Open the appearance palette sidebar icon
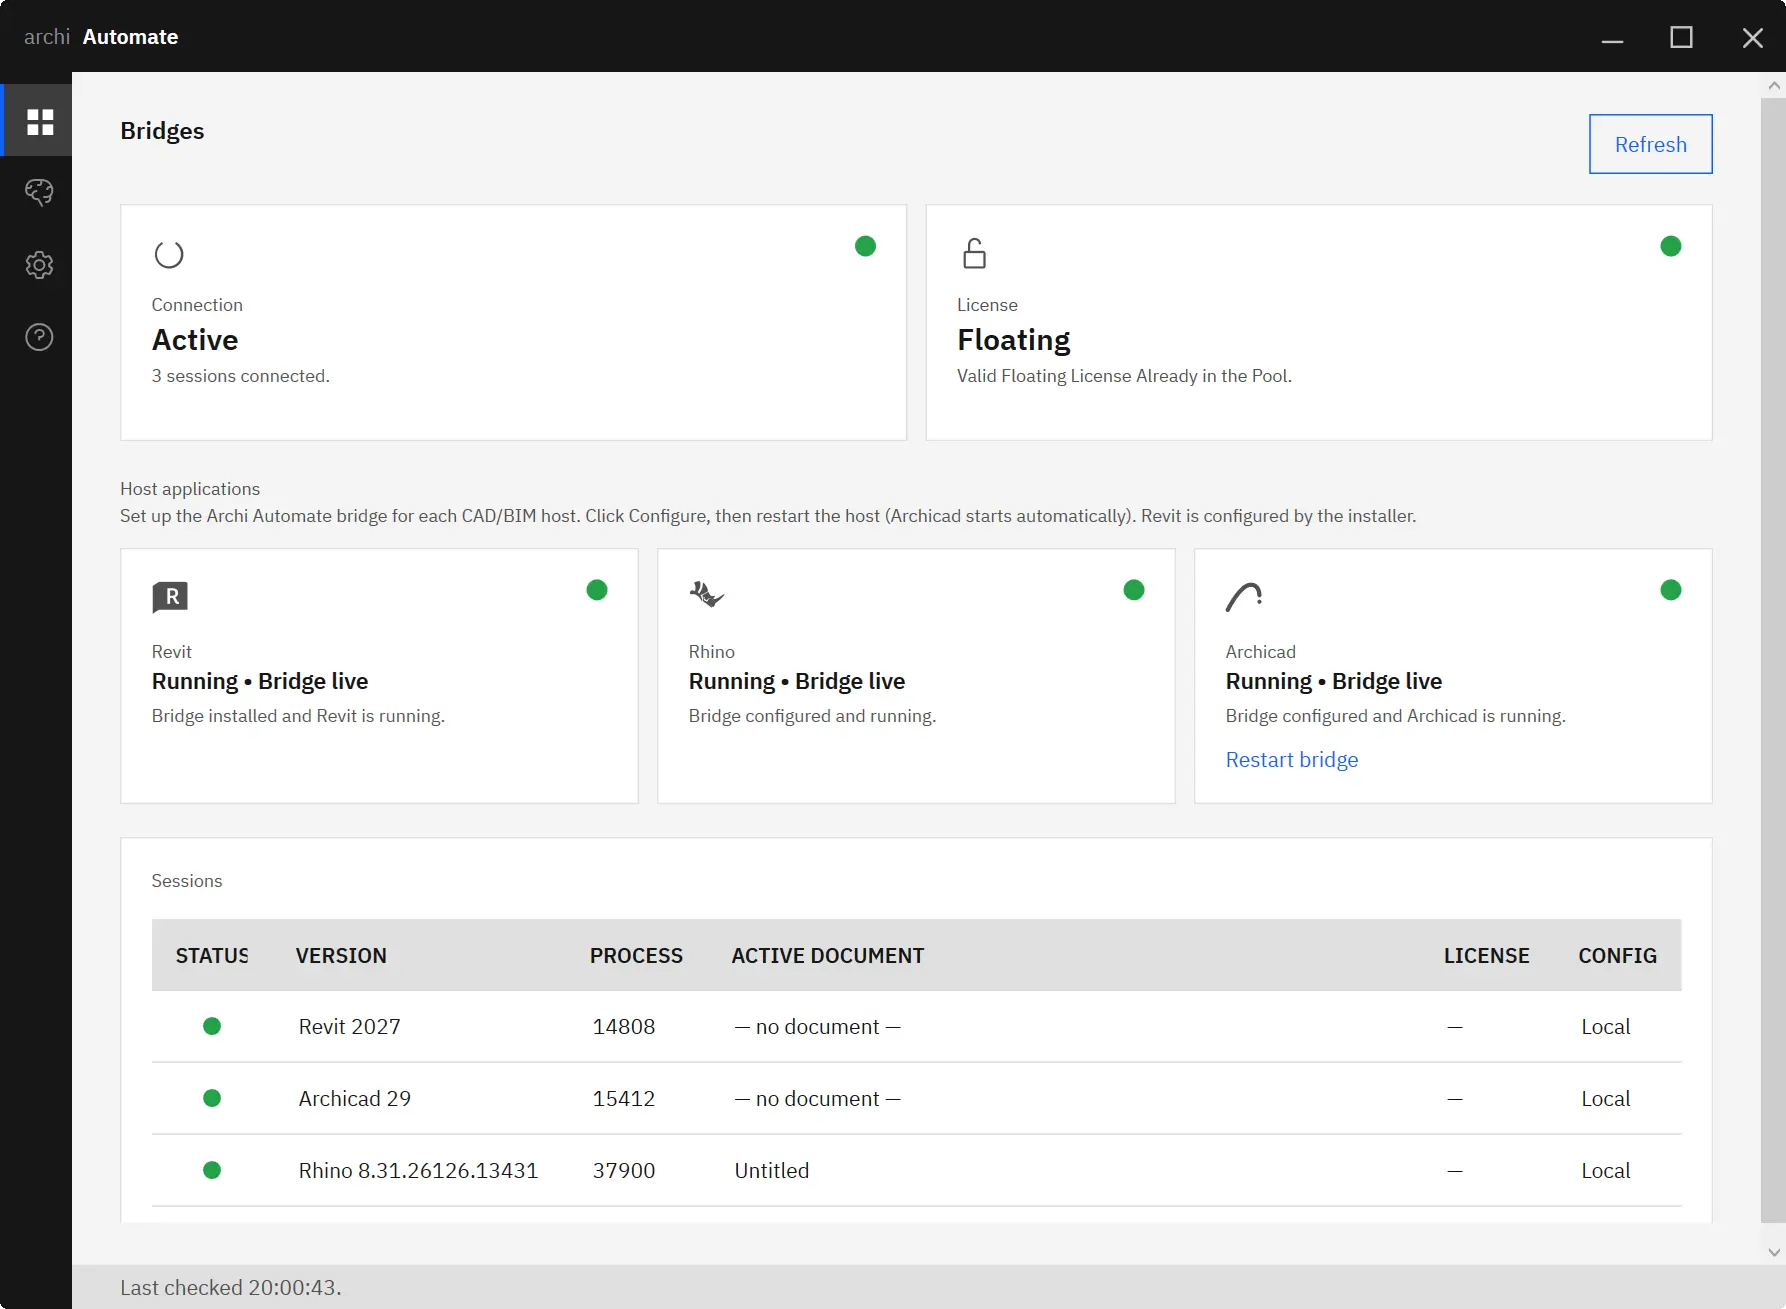This screenshot has width=1786, height=1309. pos(39,192)
